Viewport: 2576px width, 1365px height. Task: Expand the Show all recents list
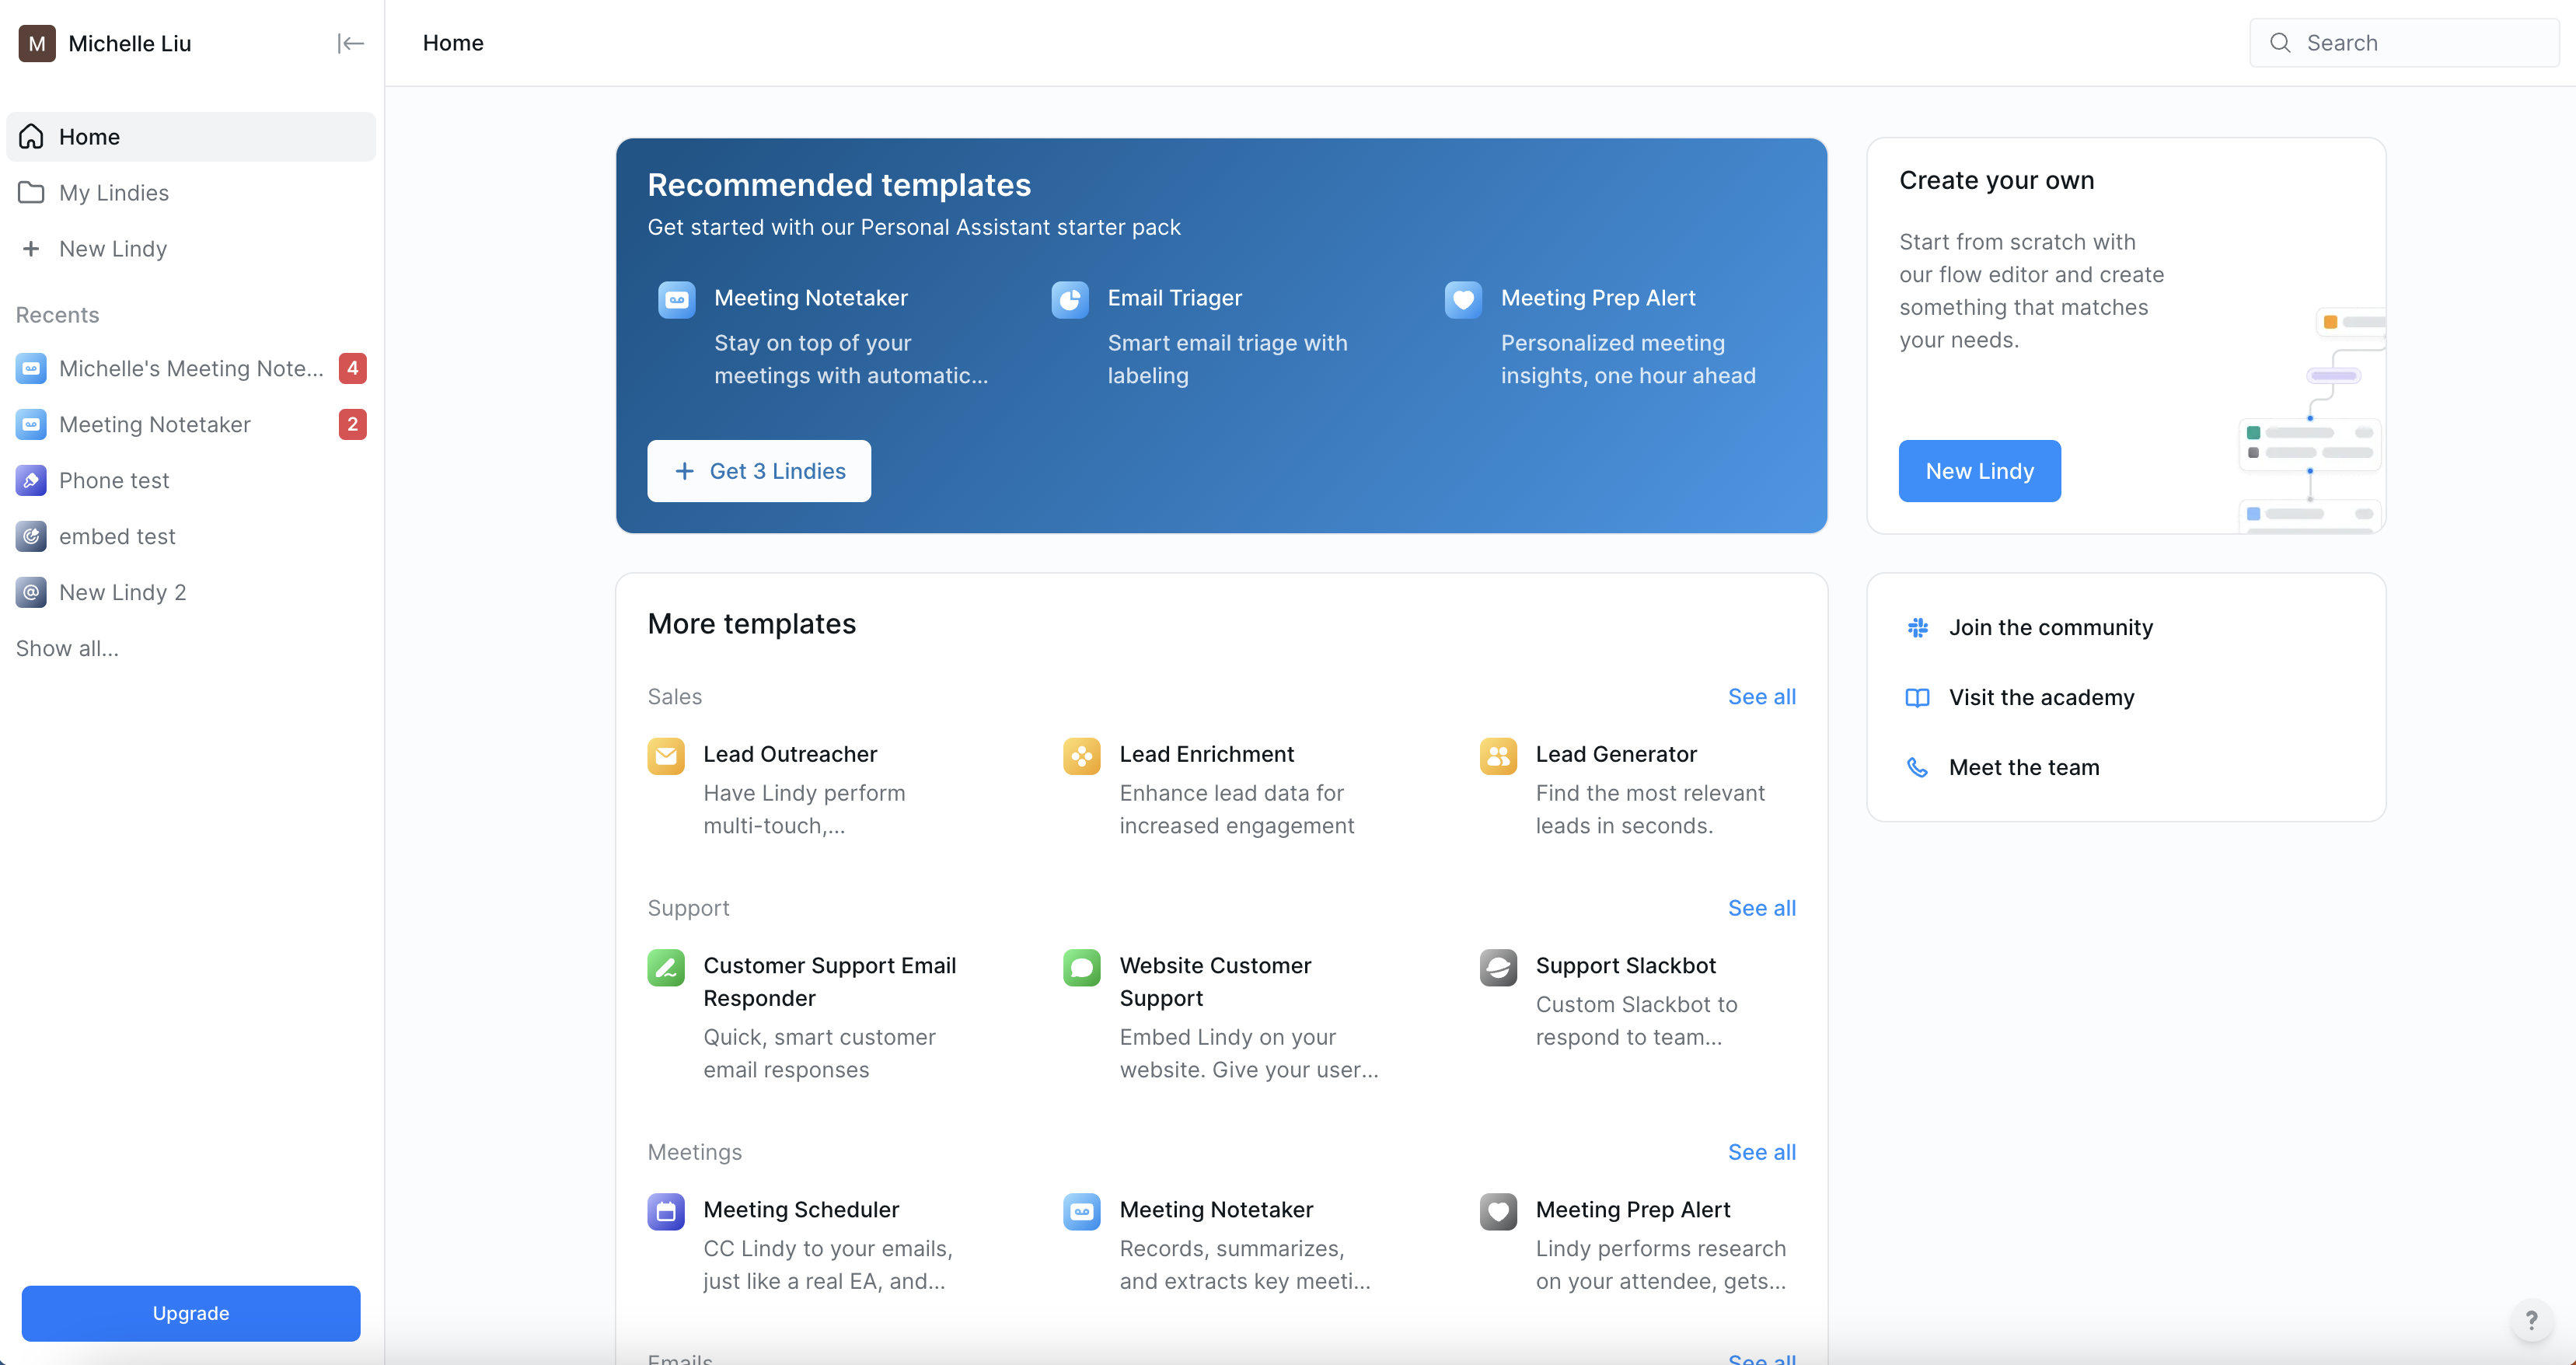[67, 648]
